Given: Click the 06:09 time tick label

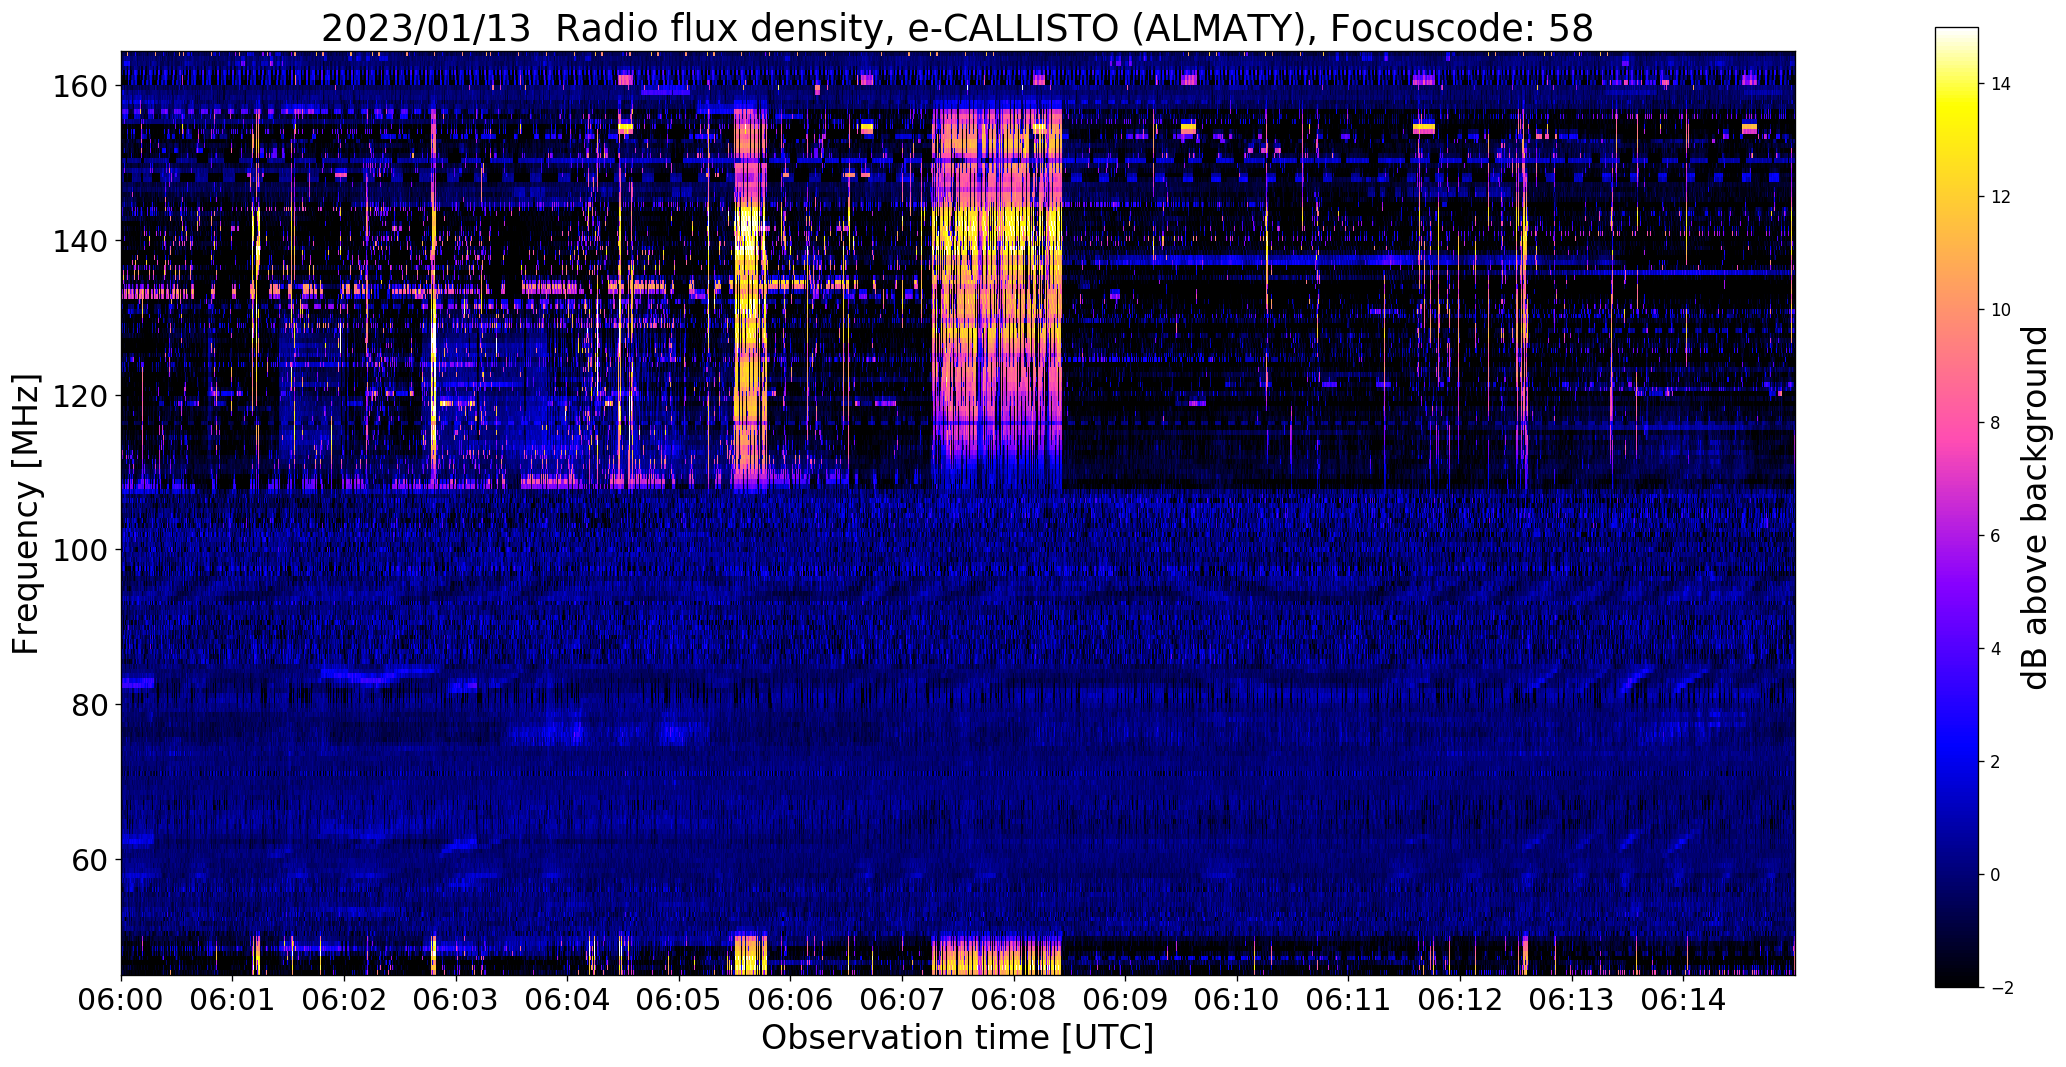Looking at the screenshot, I should tap(1126, 998).
